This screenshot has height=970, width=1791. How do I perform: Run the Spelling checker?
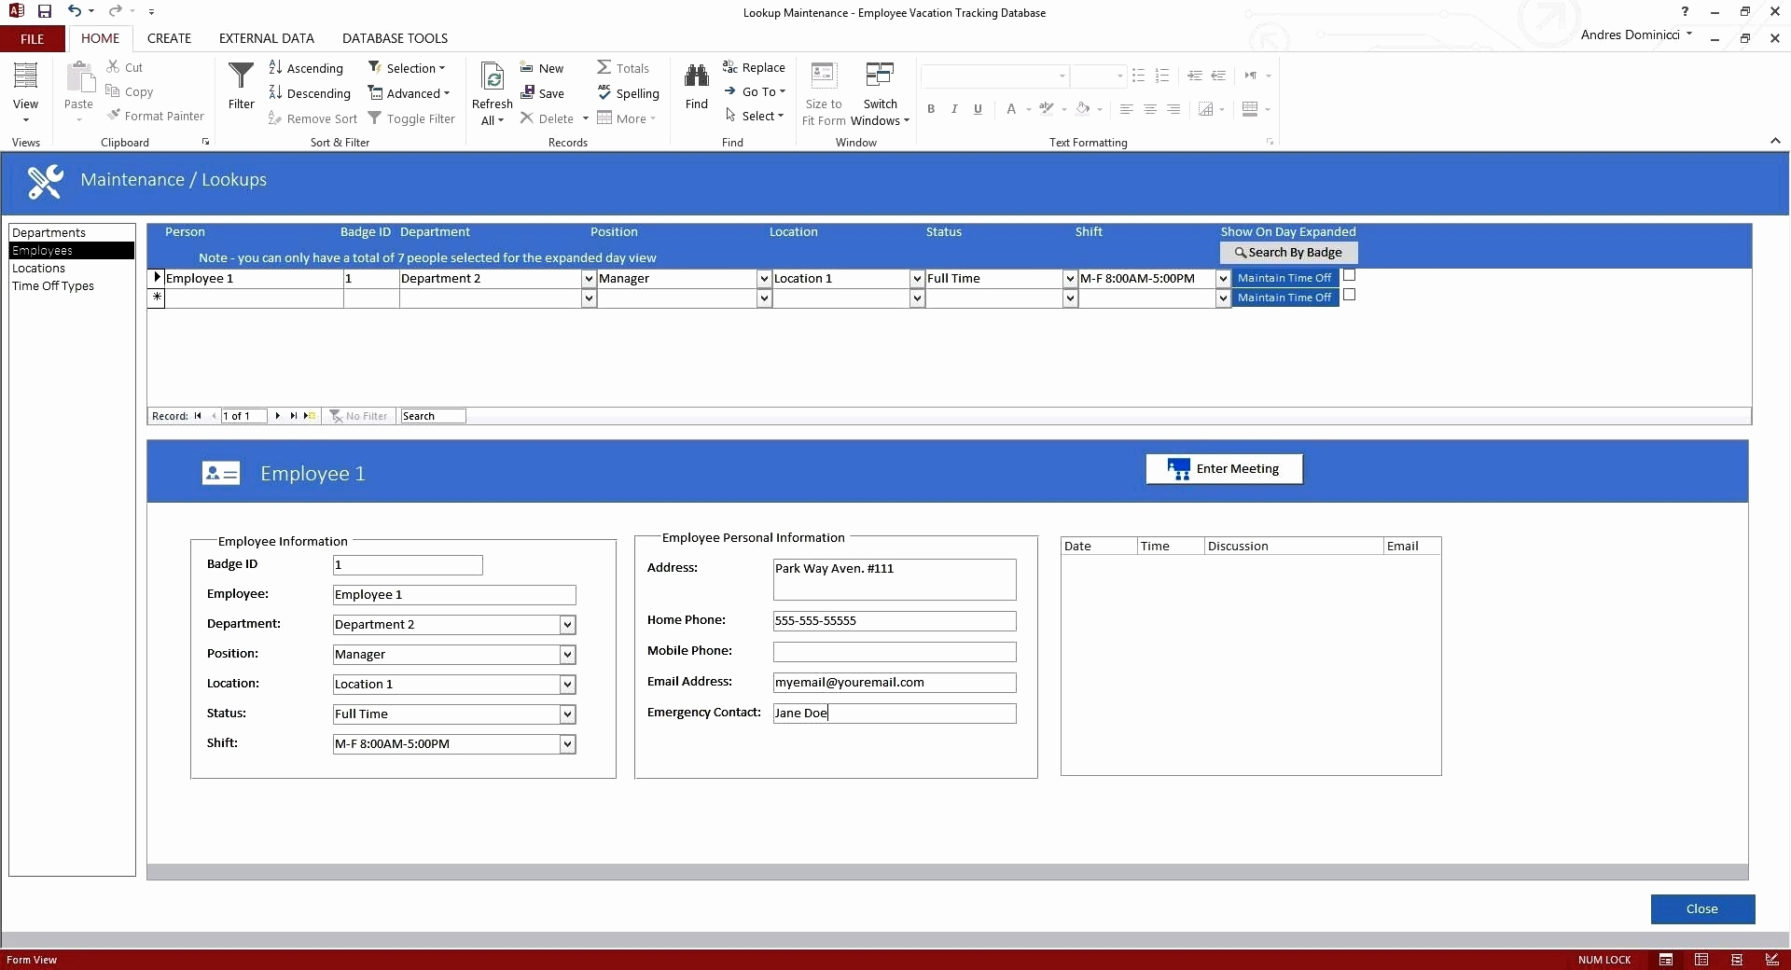(x=629, y=93)
